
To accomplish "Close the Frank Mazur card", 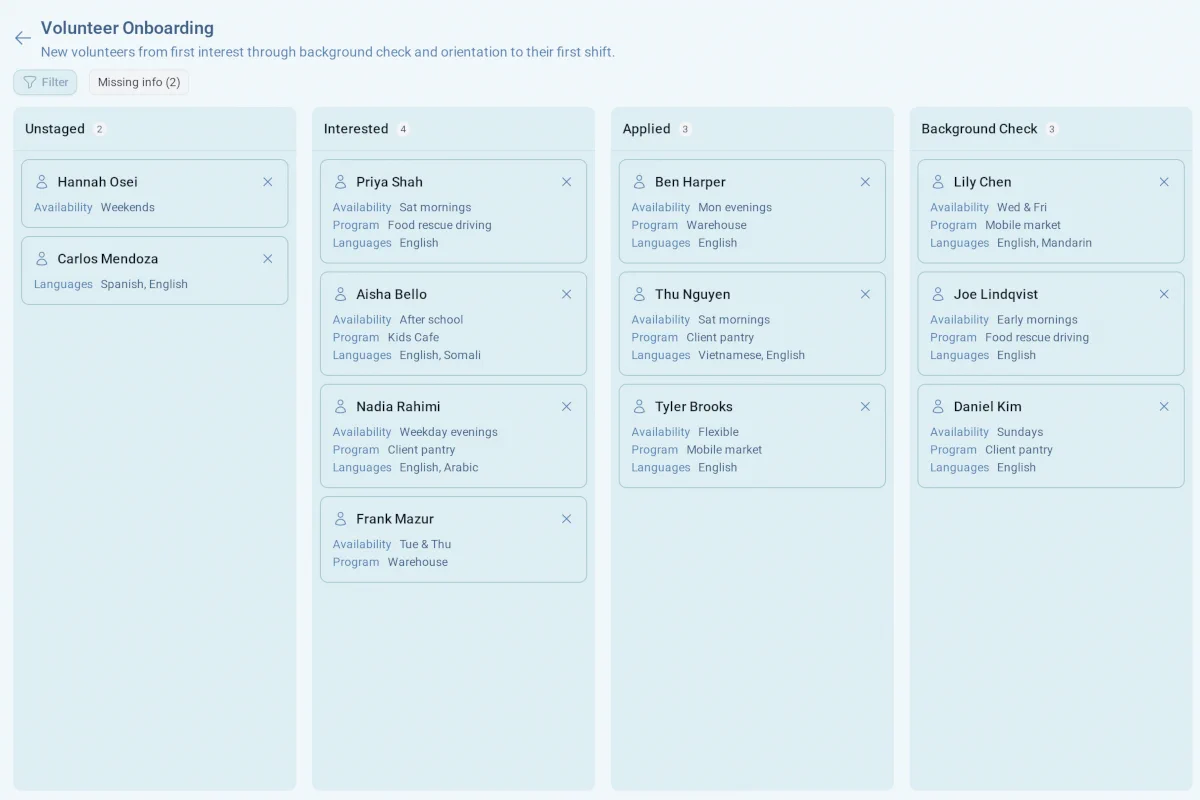I will [x=567, y=519].
